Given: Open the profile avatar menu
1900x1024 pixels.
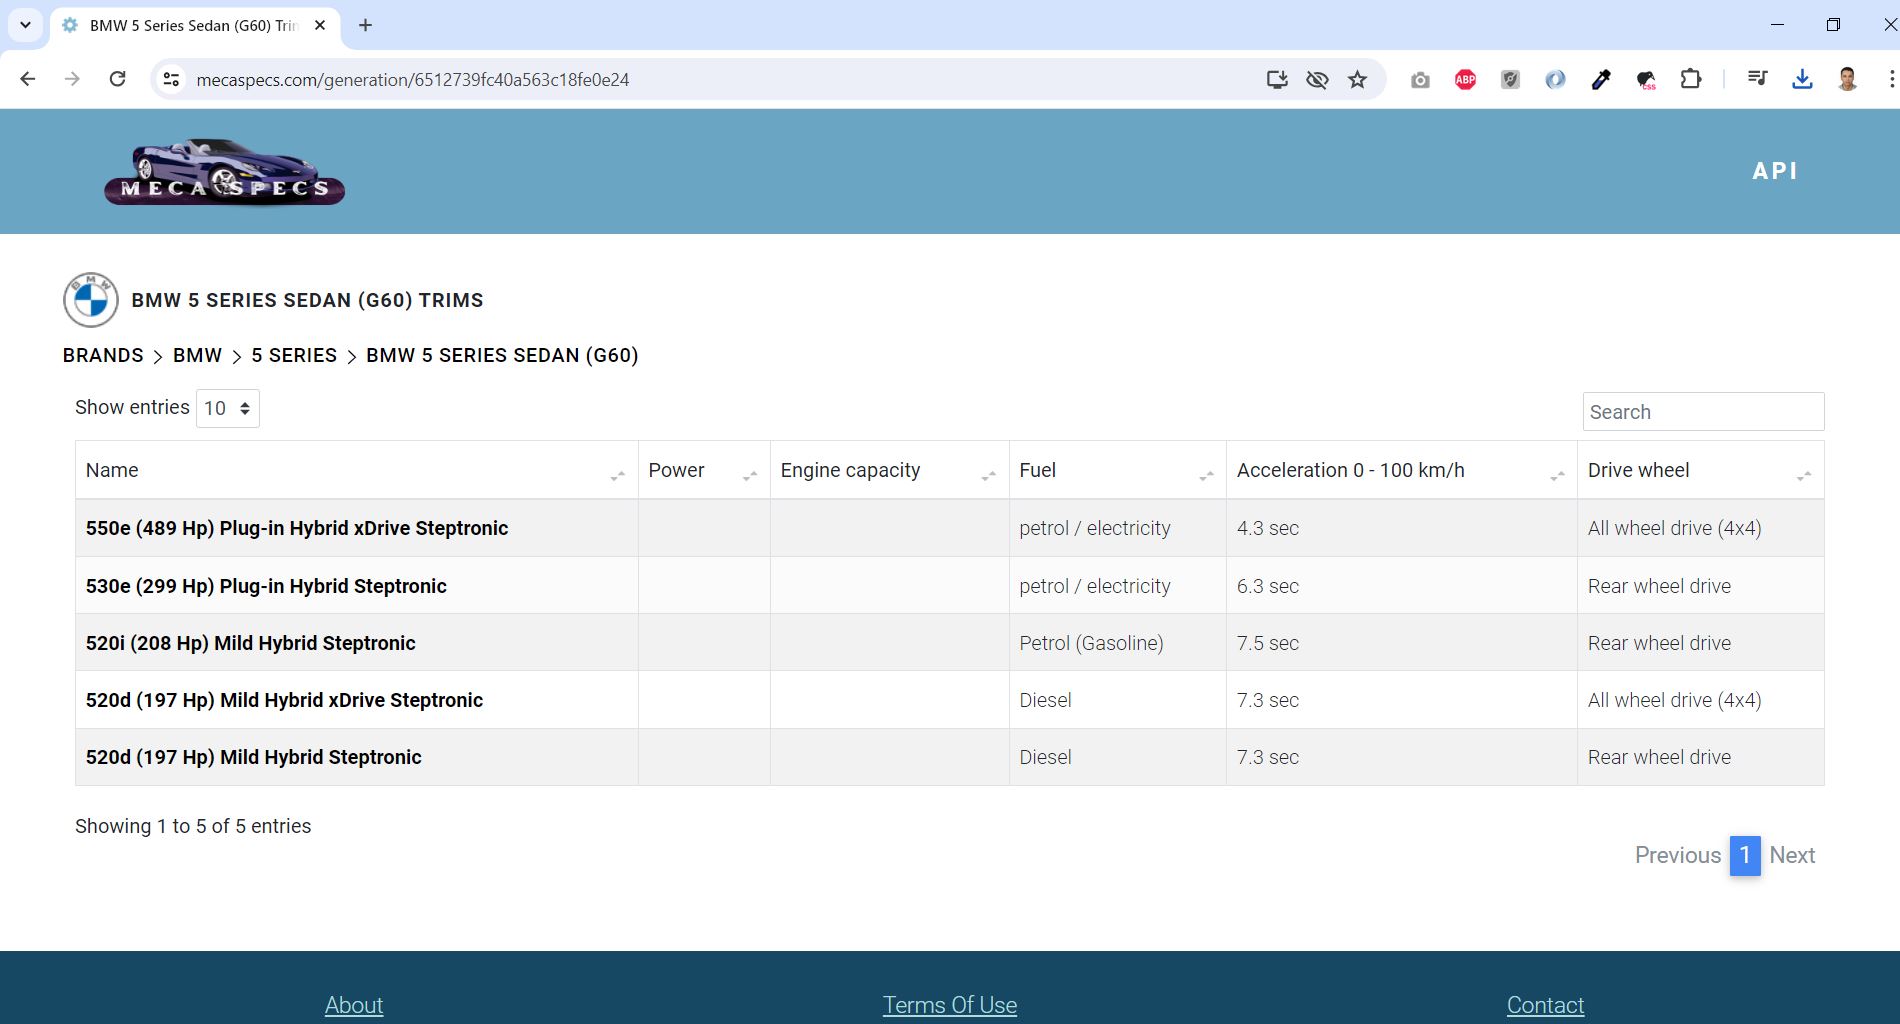Looking at the screenshot, I should pos(1847,79).
